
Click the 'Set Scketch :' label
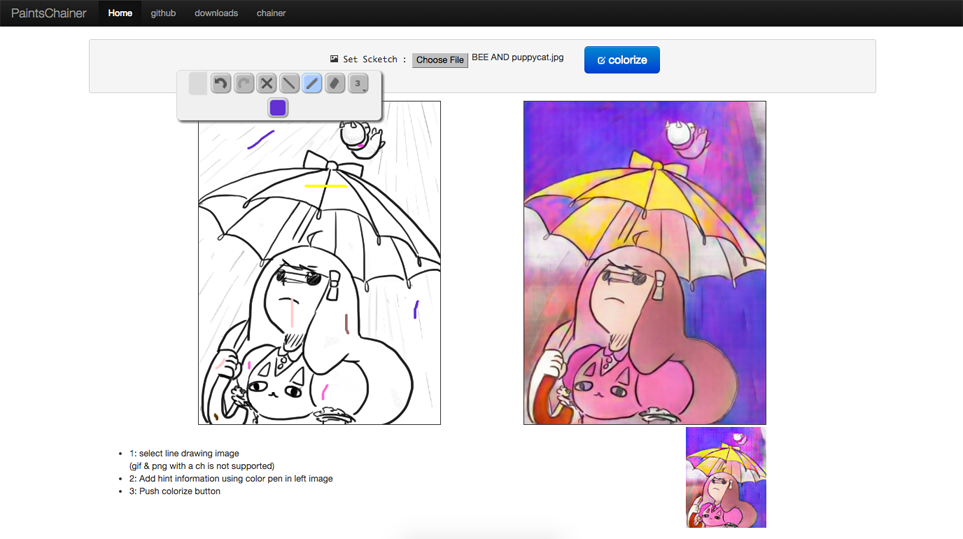(x=374, y=59)
